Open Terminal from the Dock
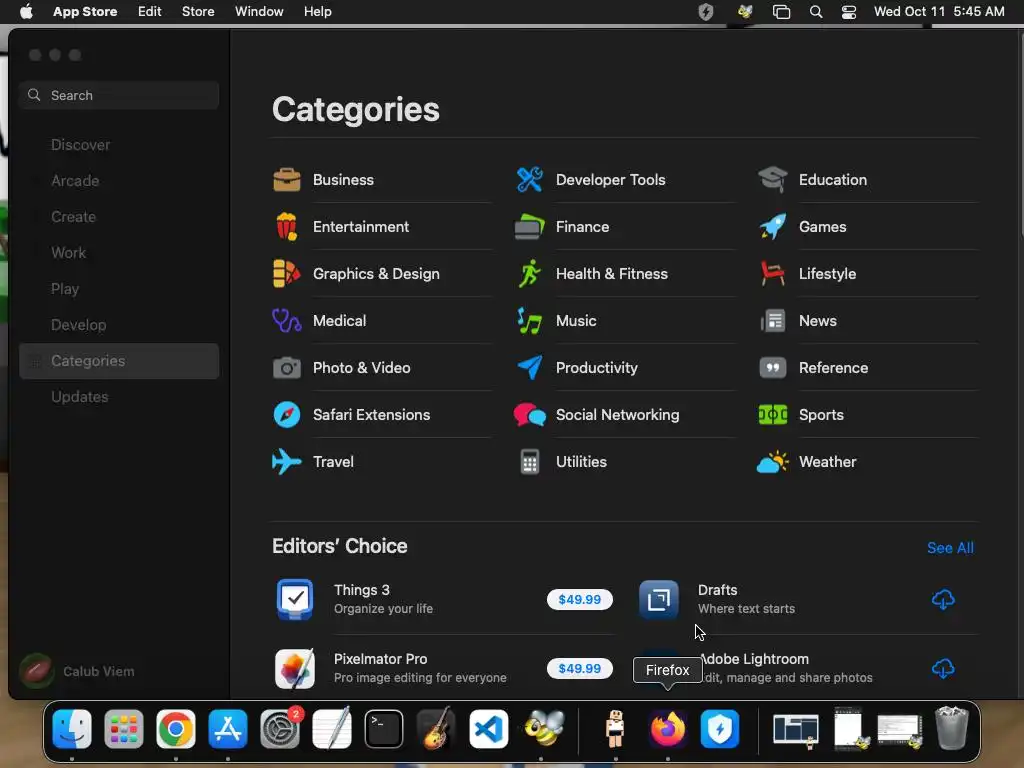The height and width of the screenshot is (768, 1024). point(383,728)
